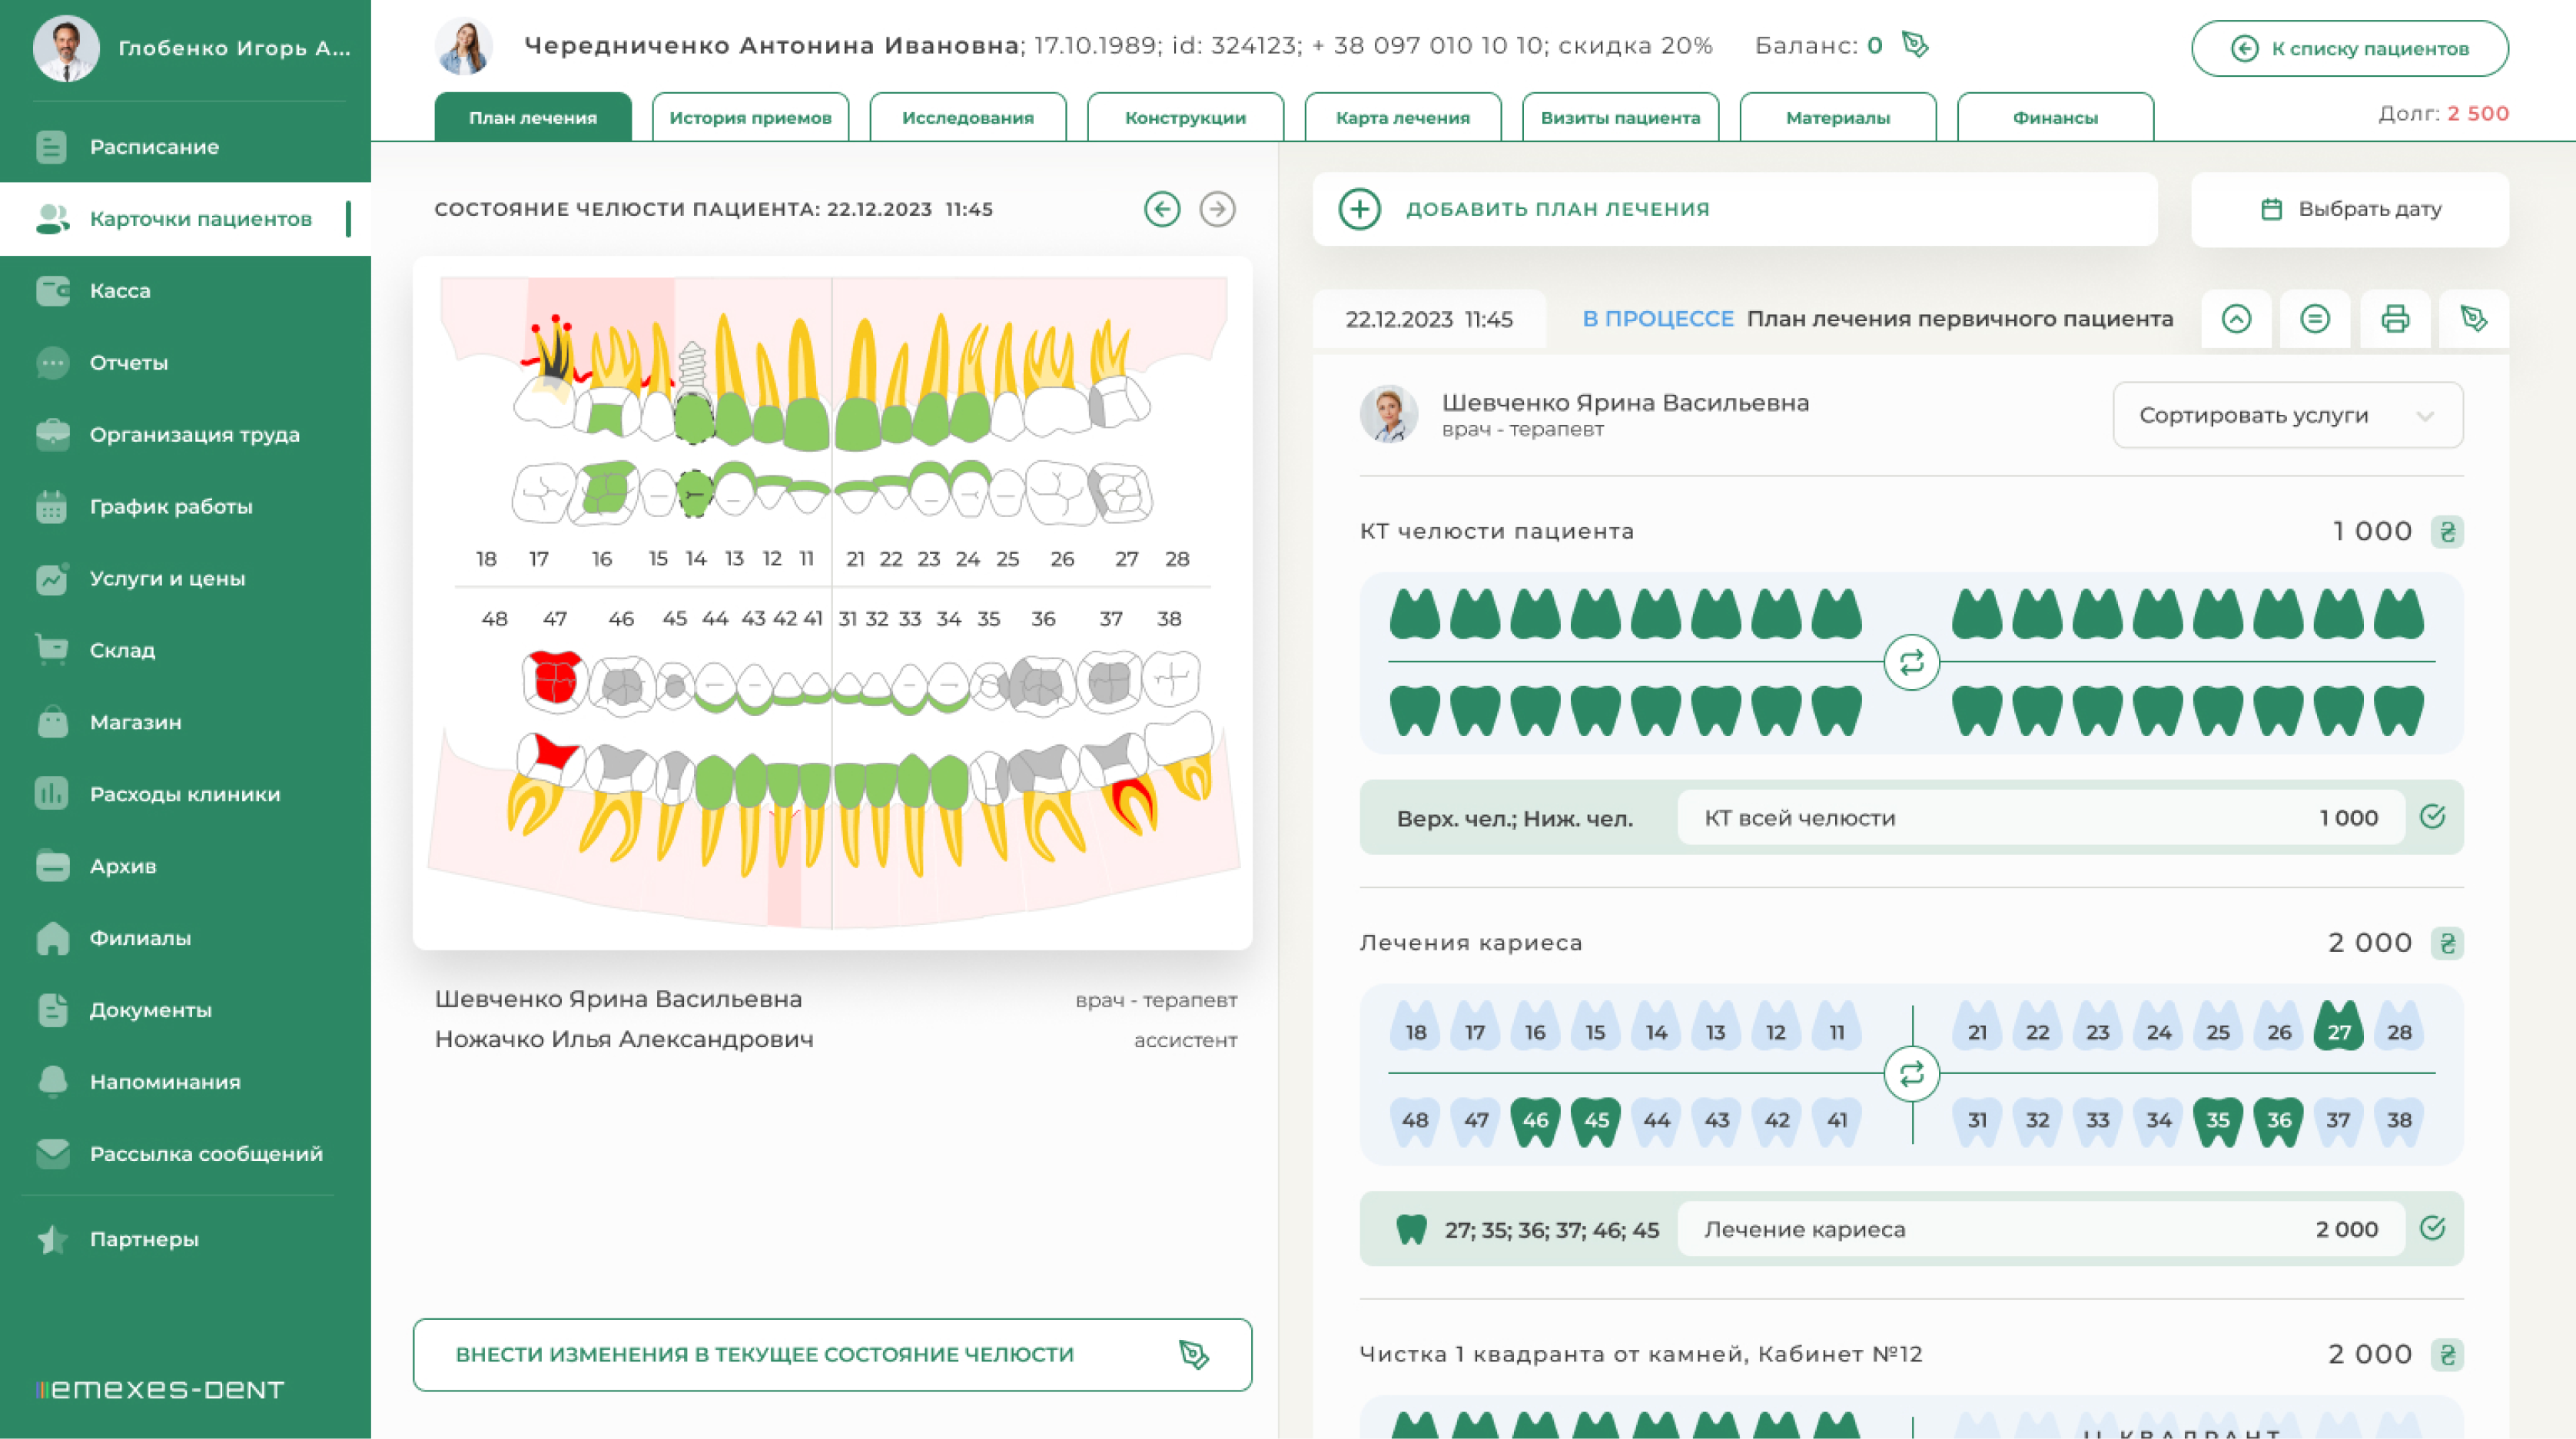The image size is (2576, 1439).
Task: Toggle tooth 27 in Лечения кариеса
Action: (2338, 1027)
